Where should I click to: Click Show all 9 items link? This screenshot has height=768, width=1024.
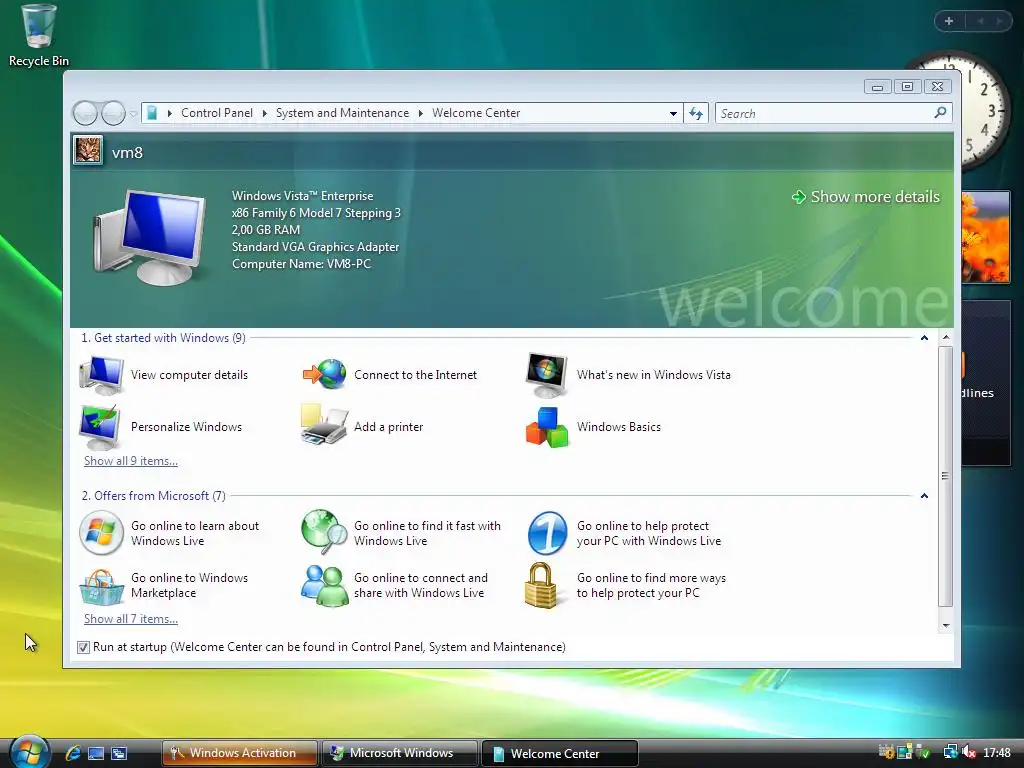click(131, 460)
